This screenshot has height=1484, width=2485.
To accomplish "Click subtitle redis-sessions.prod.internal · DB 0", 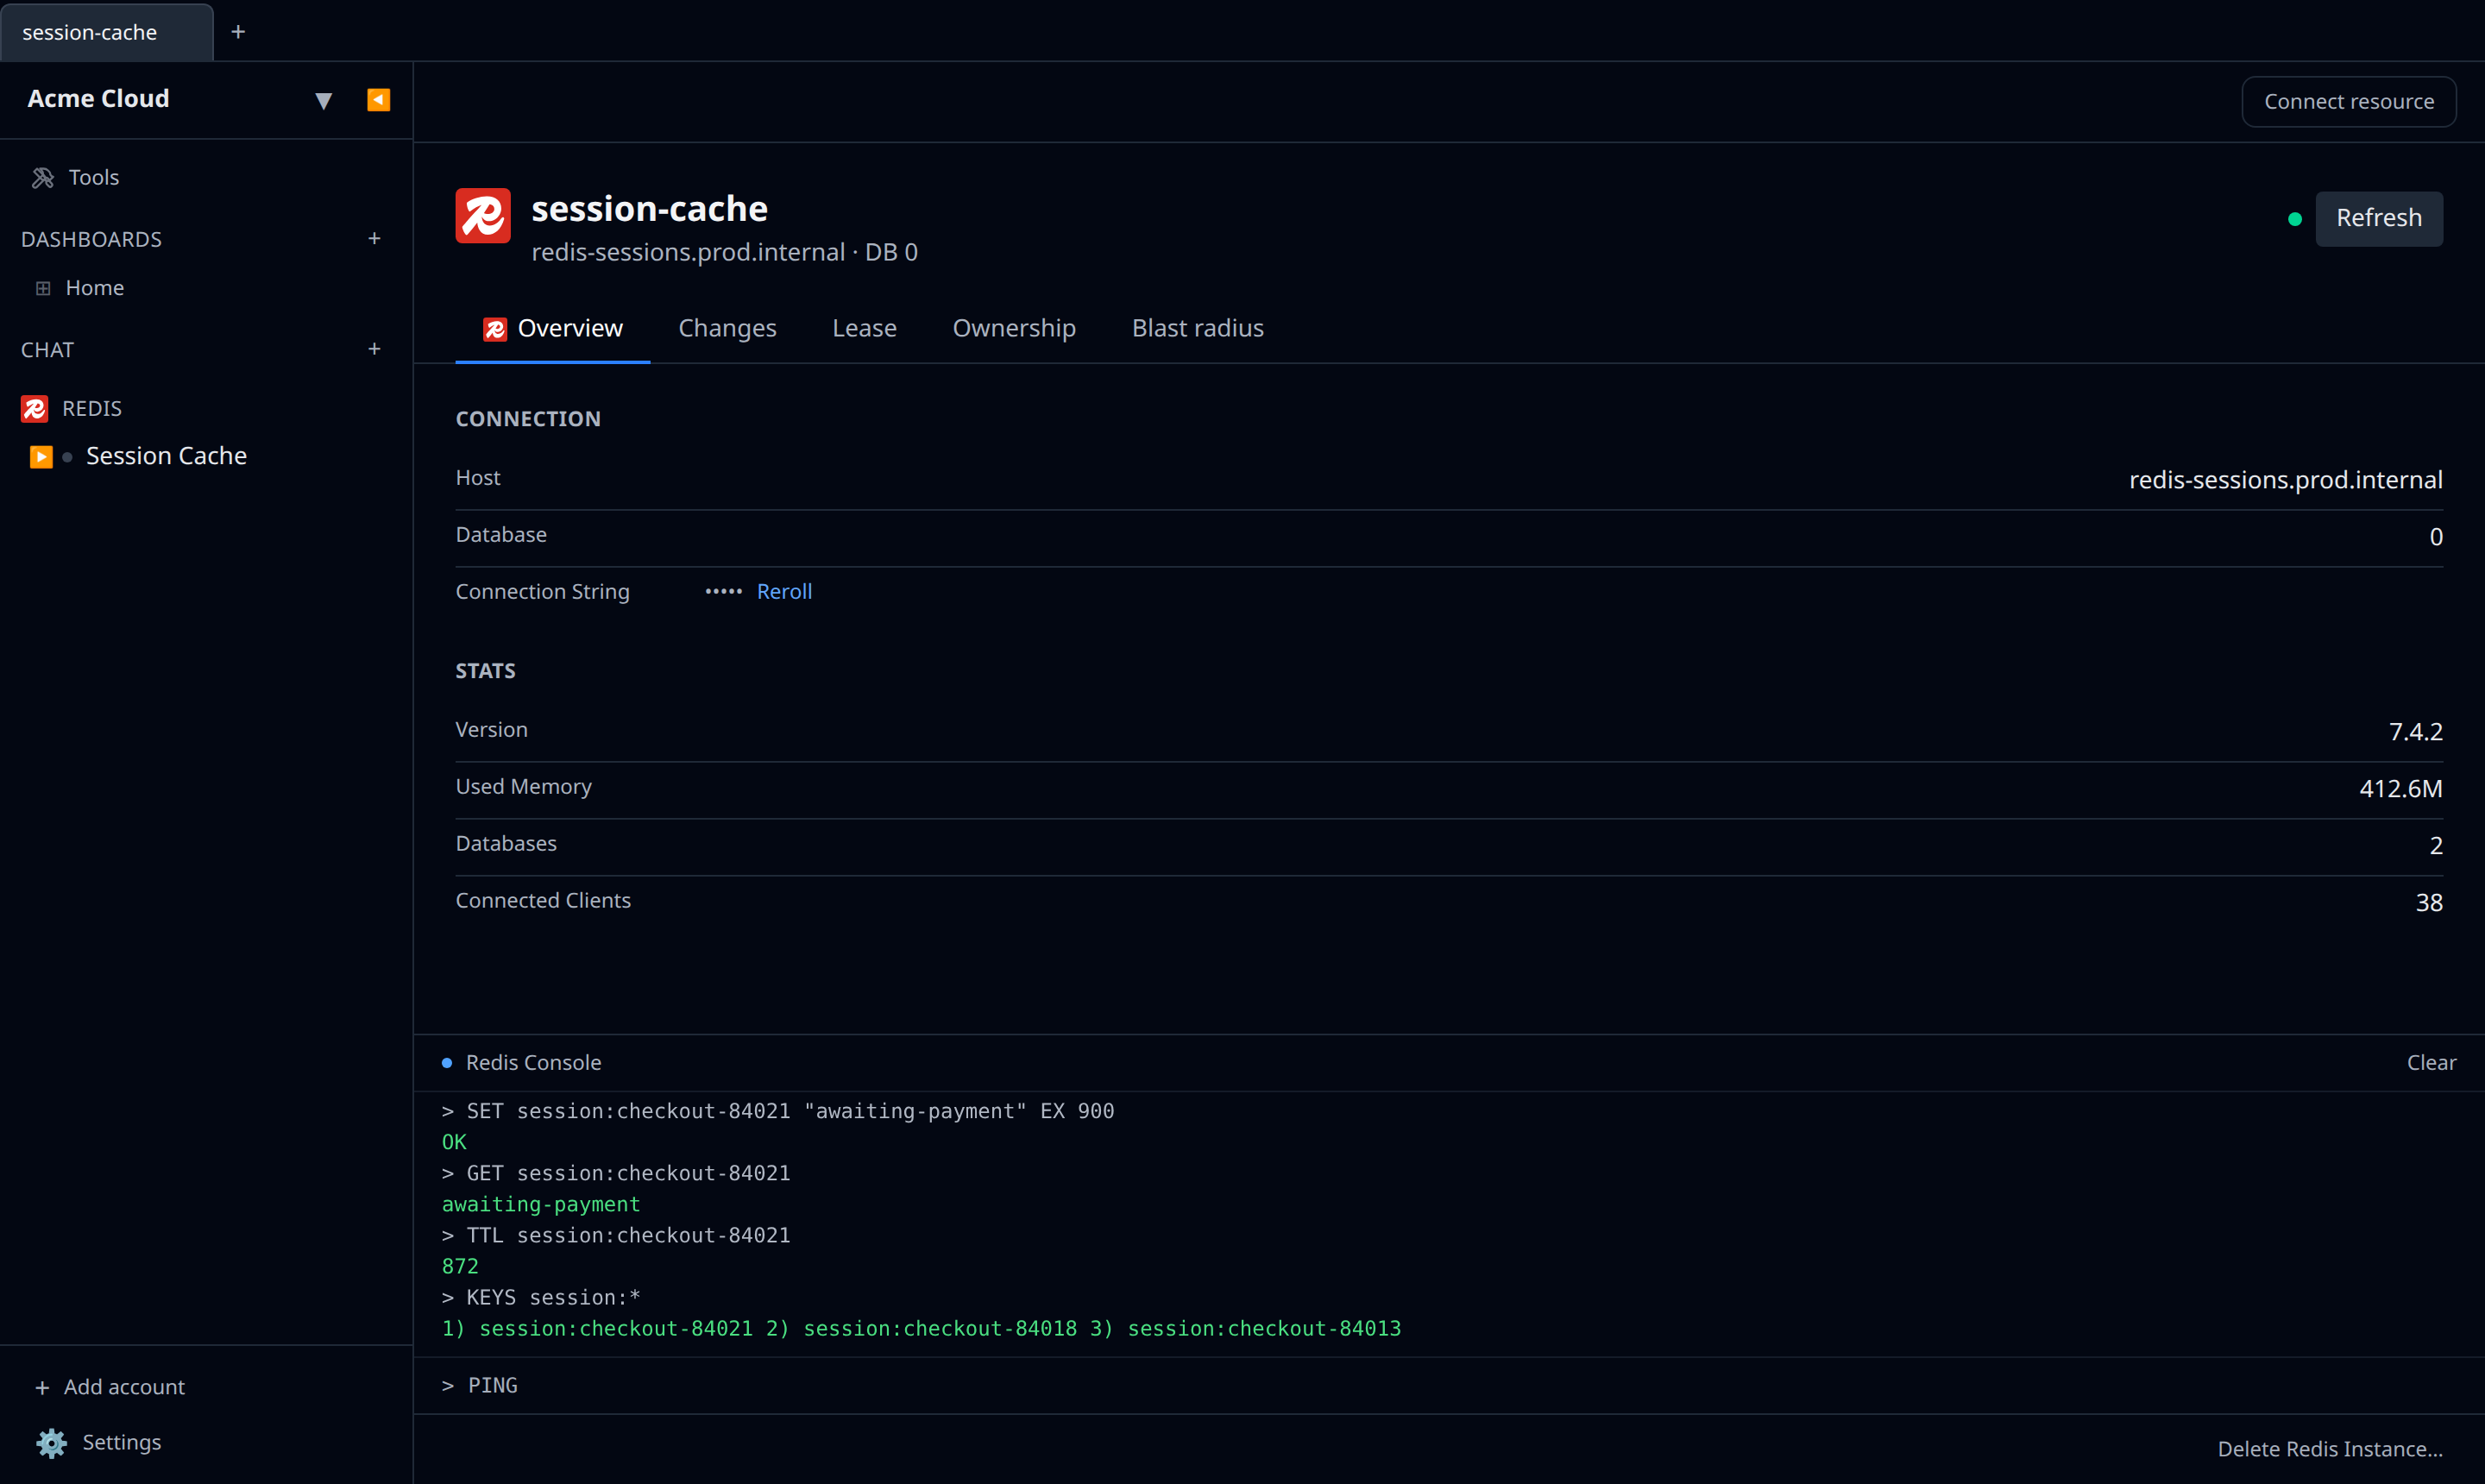I will 724,252.
